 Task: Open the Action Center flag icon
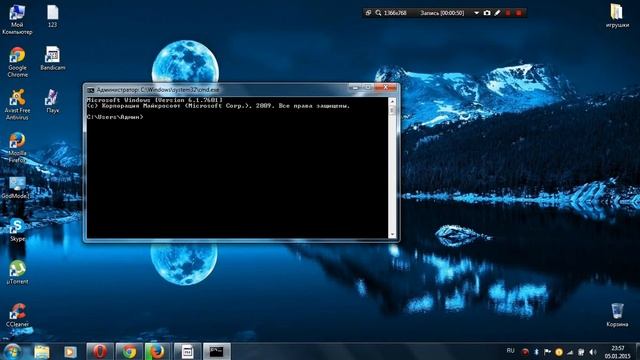coord(547,352)
